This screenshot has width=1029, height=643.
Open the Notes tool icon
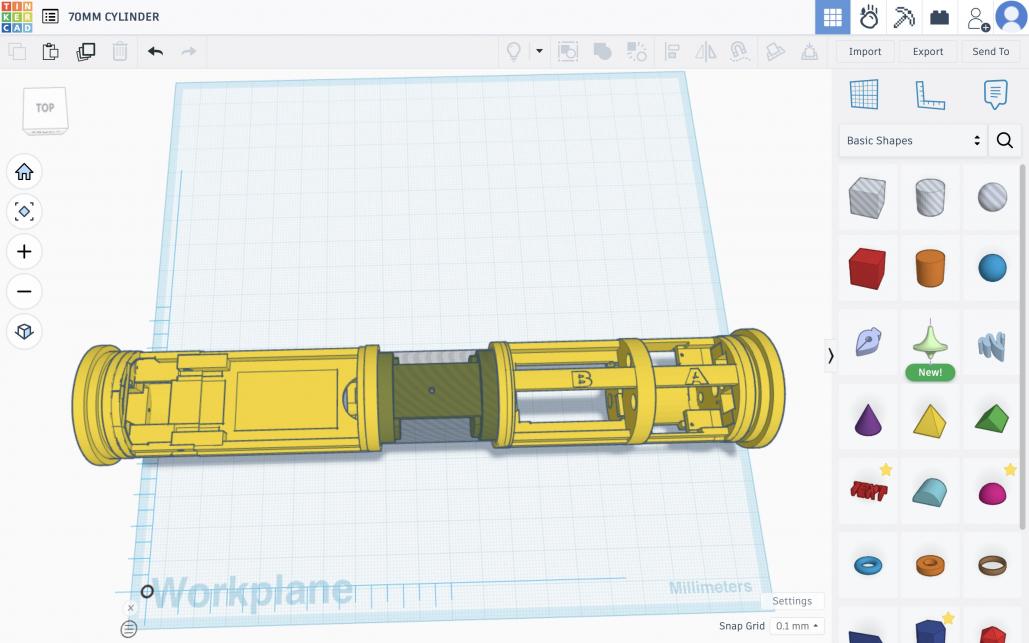click(x=994, y=95)
